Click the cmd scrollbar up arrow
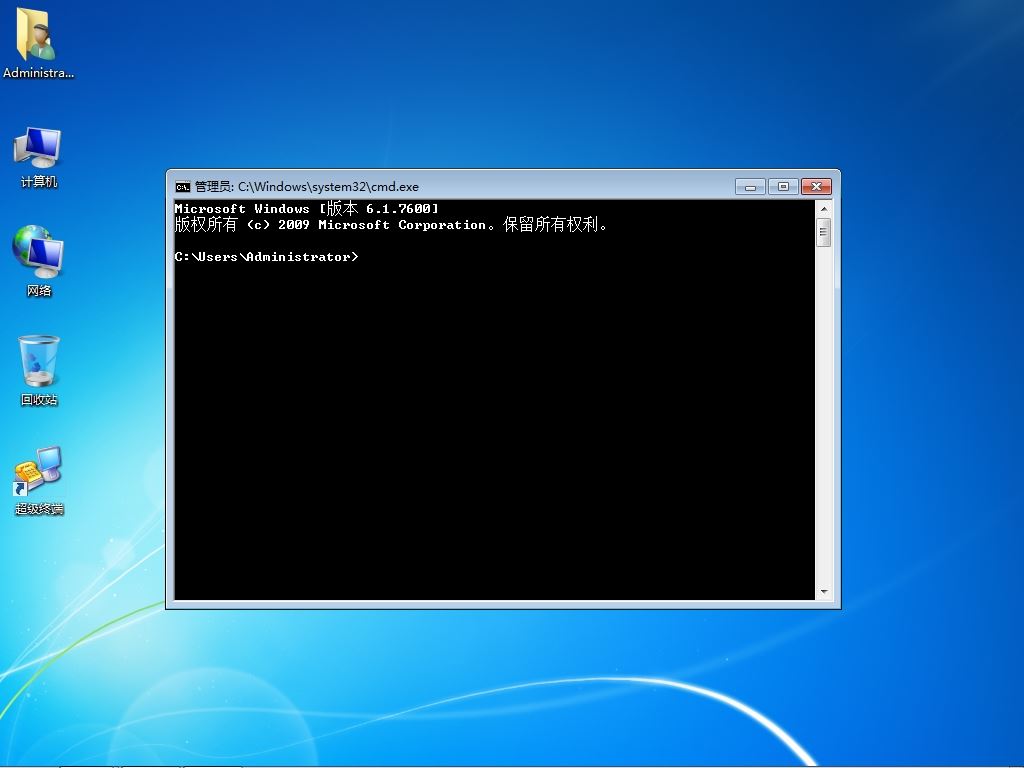This screenshot has height=768, width=1024. [x=824, y=209]
